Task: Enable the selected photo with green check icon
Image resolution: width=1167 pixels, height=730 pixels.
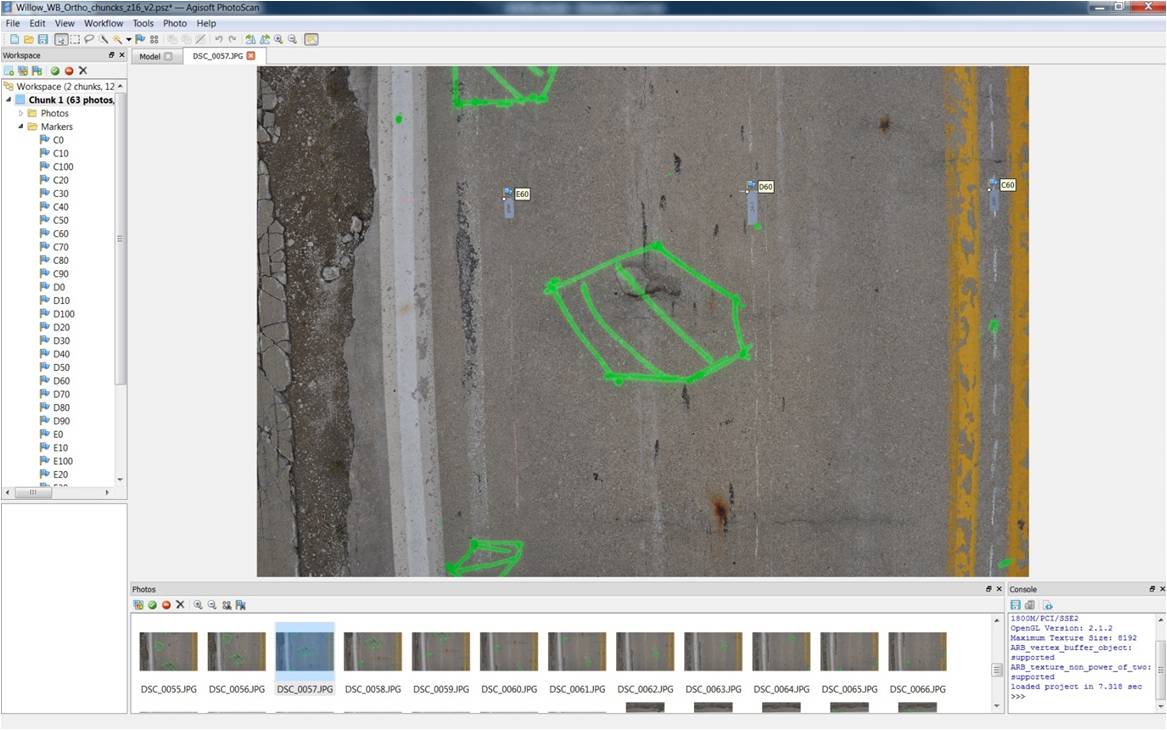Action: coord(152,604)
